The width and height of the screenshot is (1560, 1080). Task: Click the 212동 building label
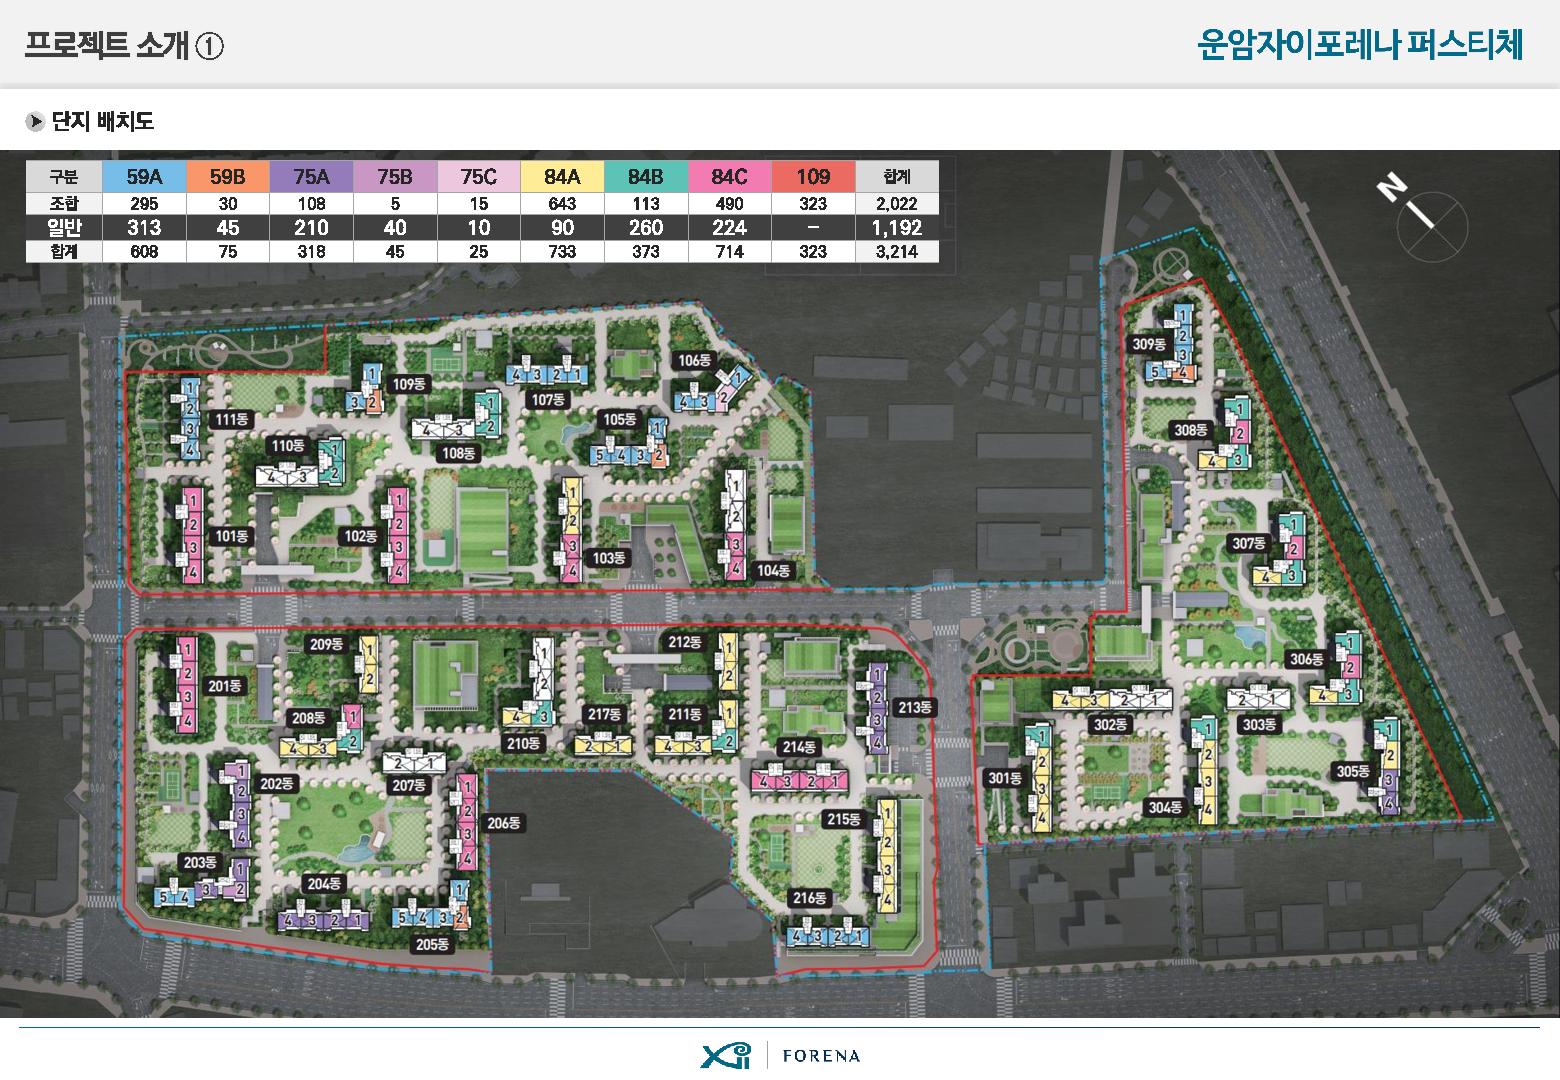[x=685, y=642]
